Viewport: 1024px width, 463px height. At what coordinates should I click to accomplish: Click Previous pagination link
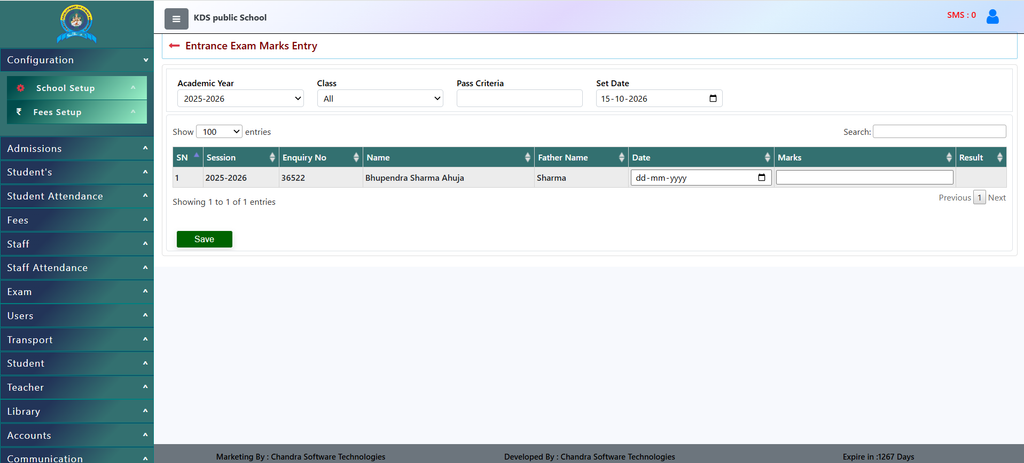954,198
